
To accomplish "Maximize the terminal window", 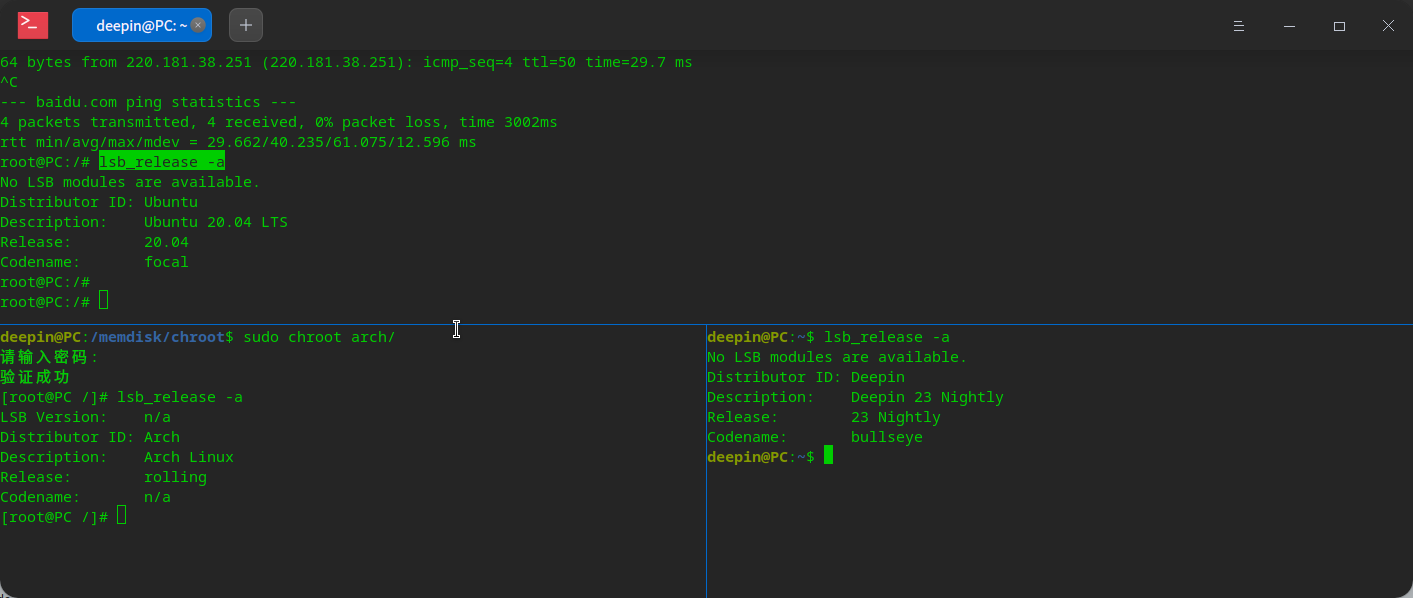I will (1339, 26).
